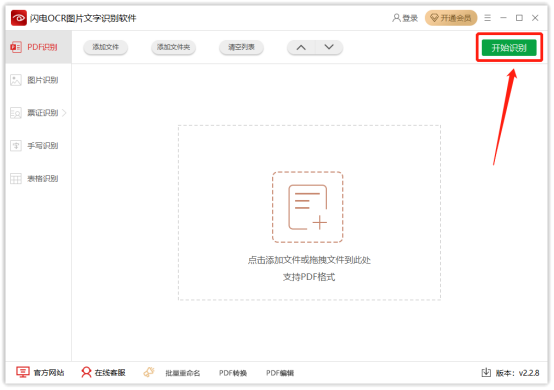This screenshot has height=390, width=554.
Task: Select the PDF识别 tab
Action: coord(38,47)
